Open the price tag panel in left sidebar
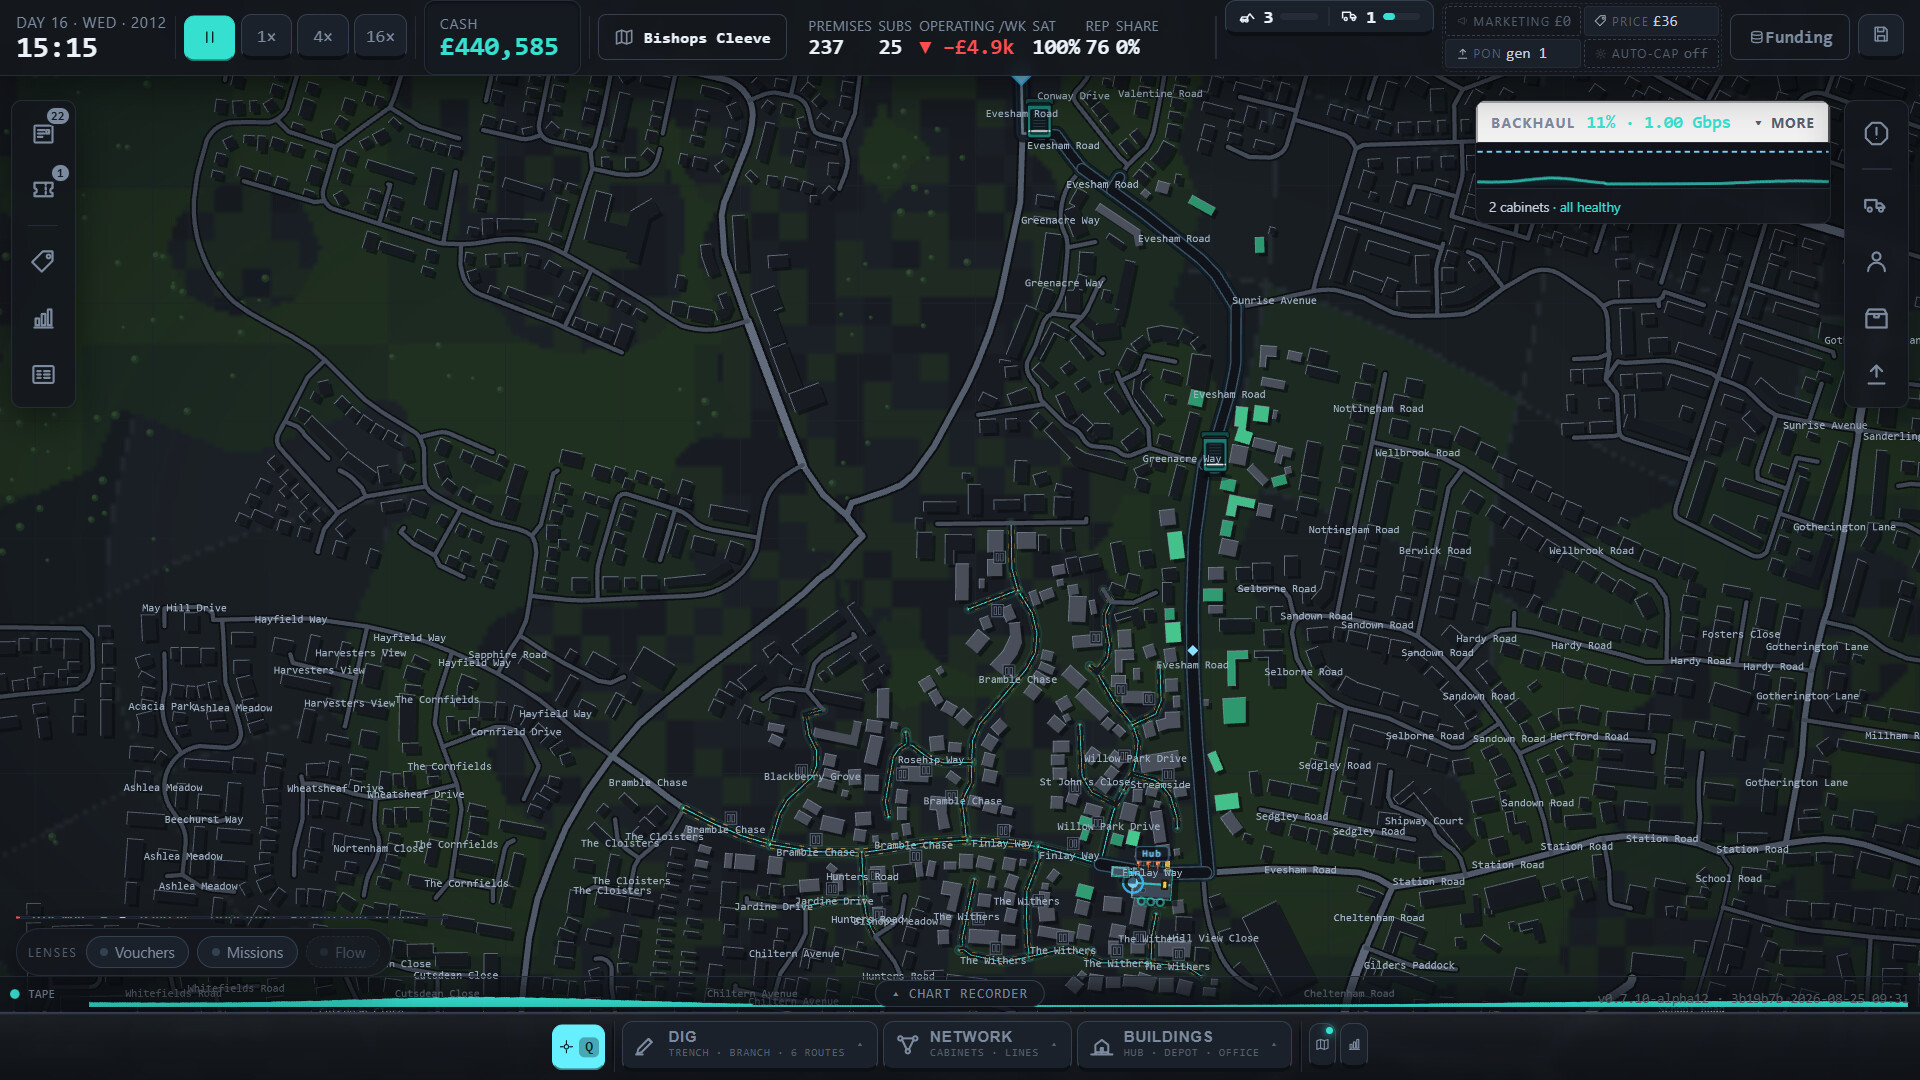The width and height of the screenshot is (1920, 1080). [x=43, y=261]
